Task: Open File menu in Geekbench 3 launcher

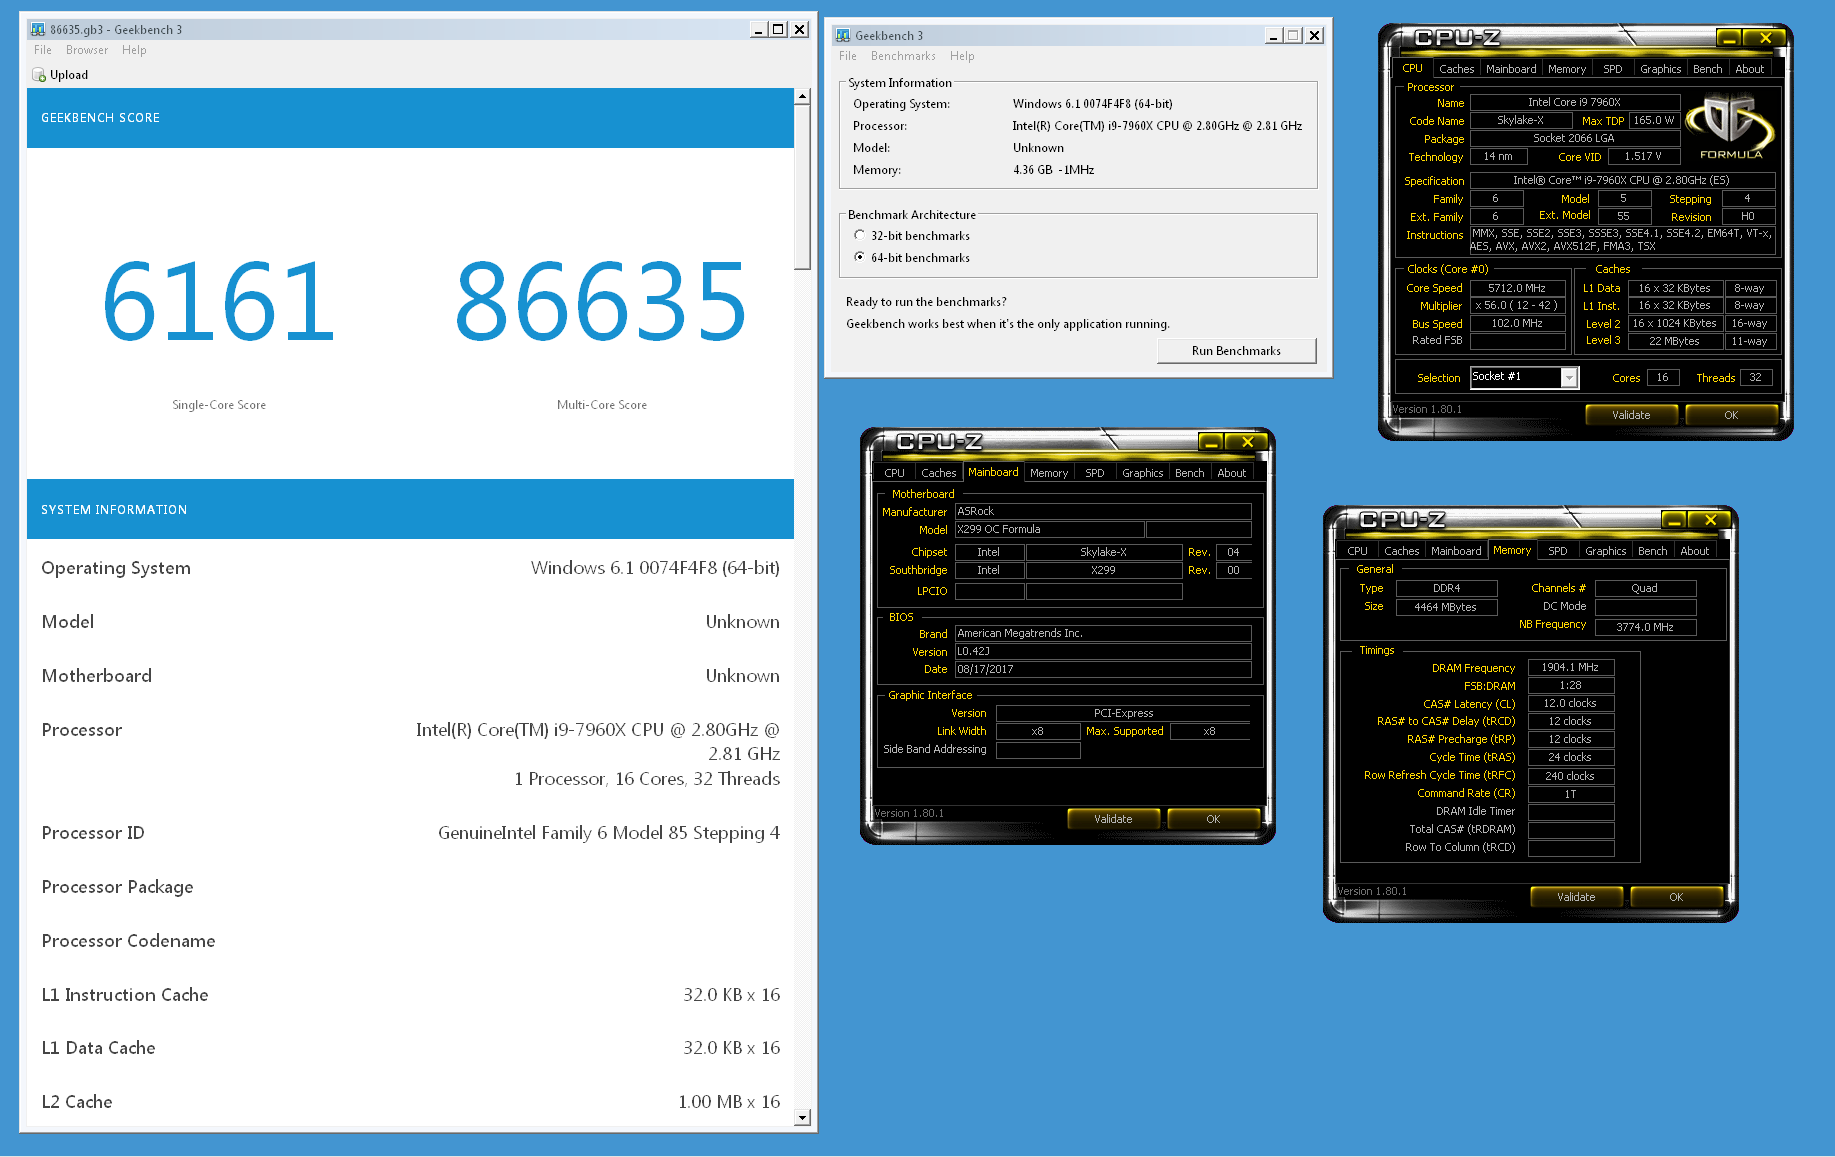Action: [x=848, y=56]
